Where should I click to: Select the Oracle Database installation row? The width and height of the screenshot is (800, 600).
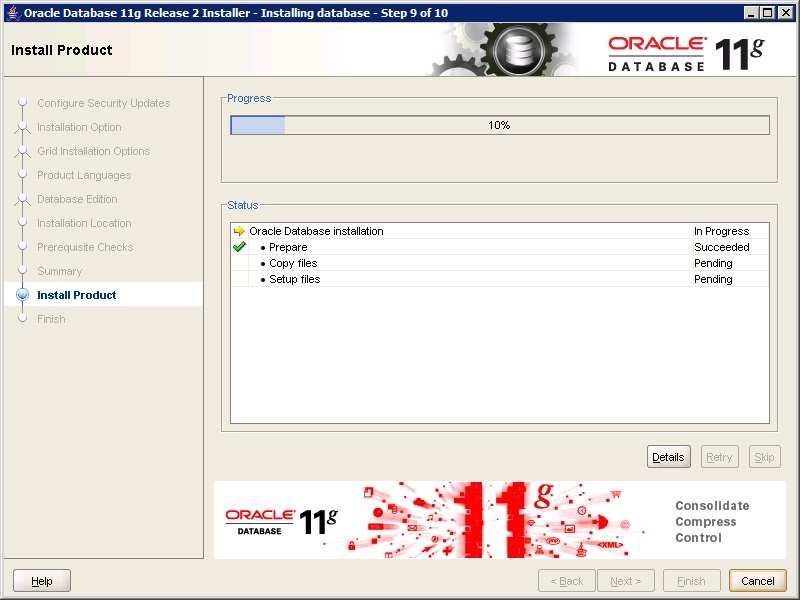pyautogui.click(x=499, y=231)
